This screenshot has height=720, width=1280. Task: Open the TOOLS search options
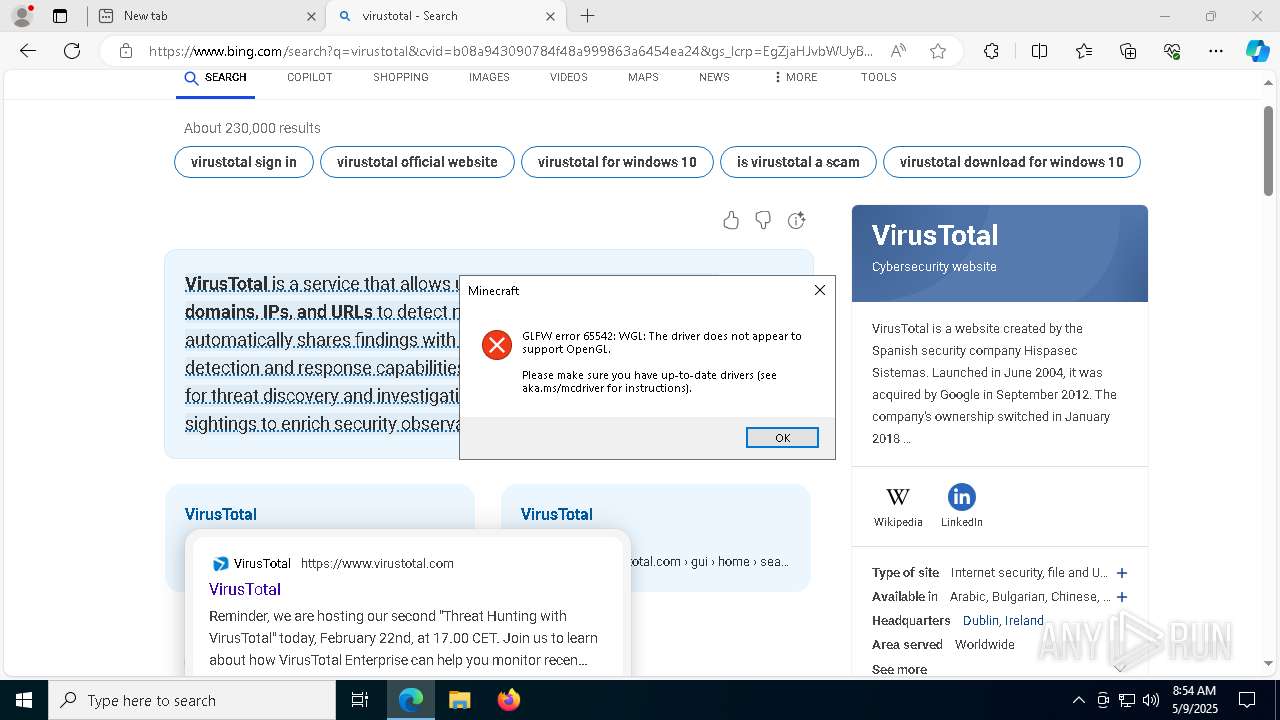pos(879,77)
